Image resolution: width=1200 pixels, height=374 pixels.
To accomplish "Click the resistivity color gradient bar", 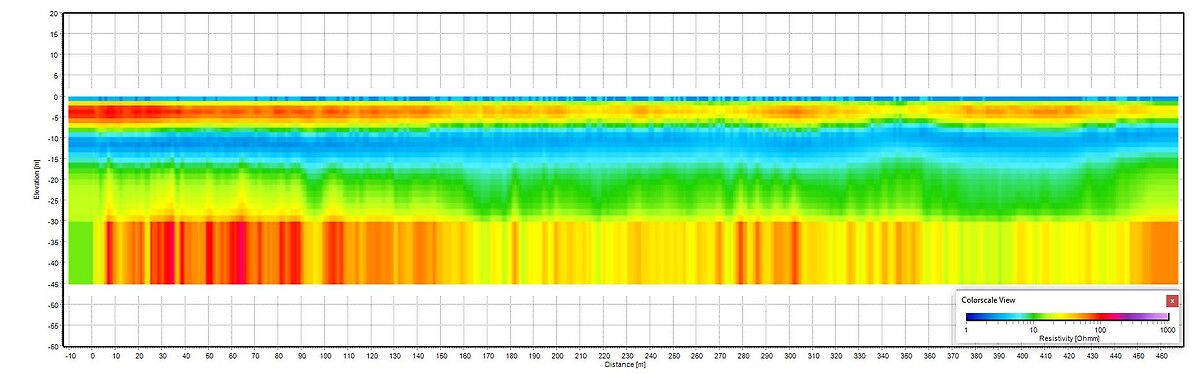I will (x=1068, y=316).
